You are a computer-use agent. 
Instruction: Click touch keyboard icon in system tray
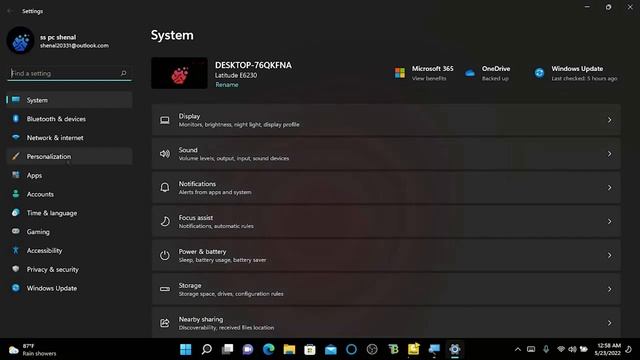click(531, 349)
